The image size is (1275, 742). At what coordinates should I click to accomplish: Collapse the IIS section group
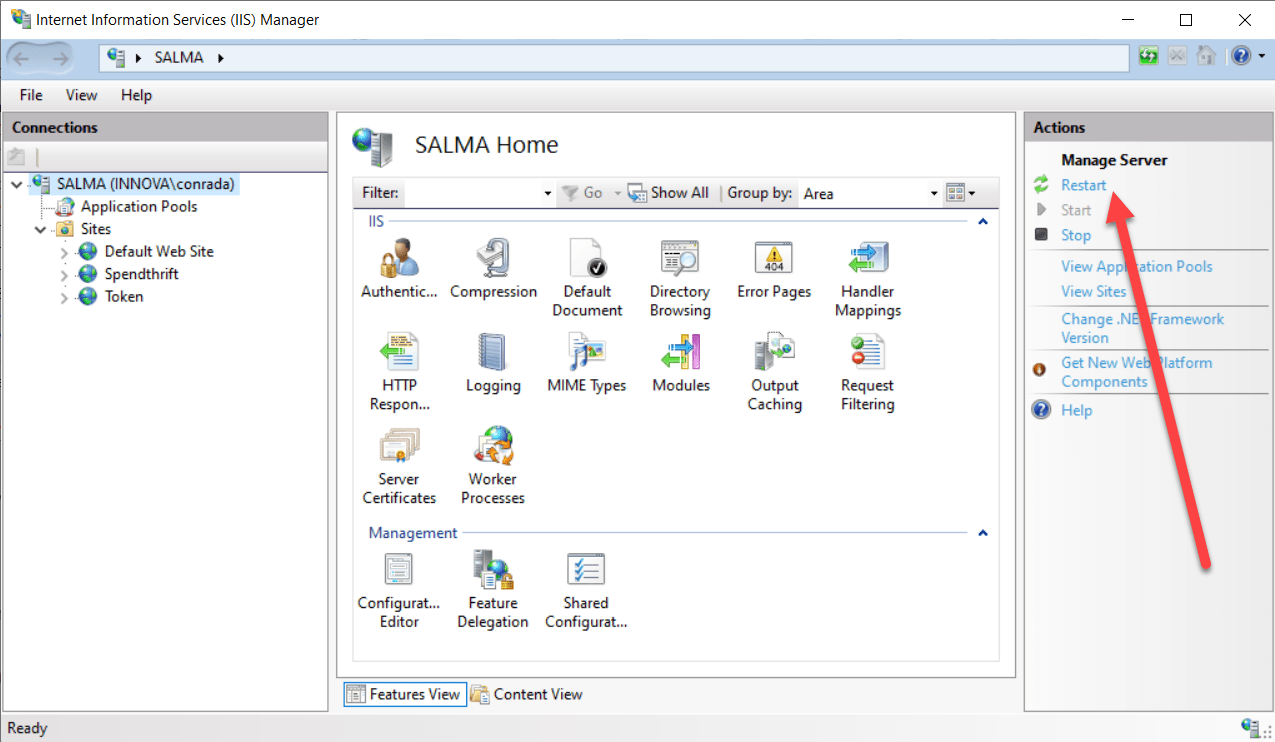coord(982,222)
